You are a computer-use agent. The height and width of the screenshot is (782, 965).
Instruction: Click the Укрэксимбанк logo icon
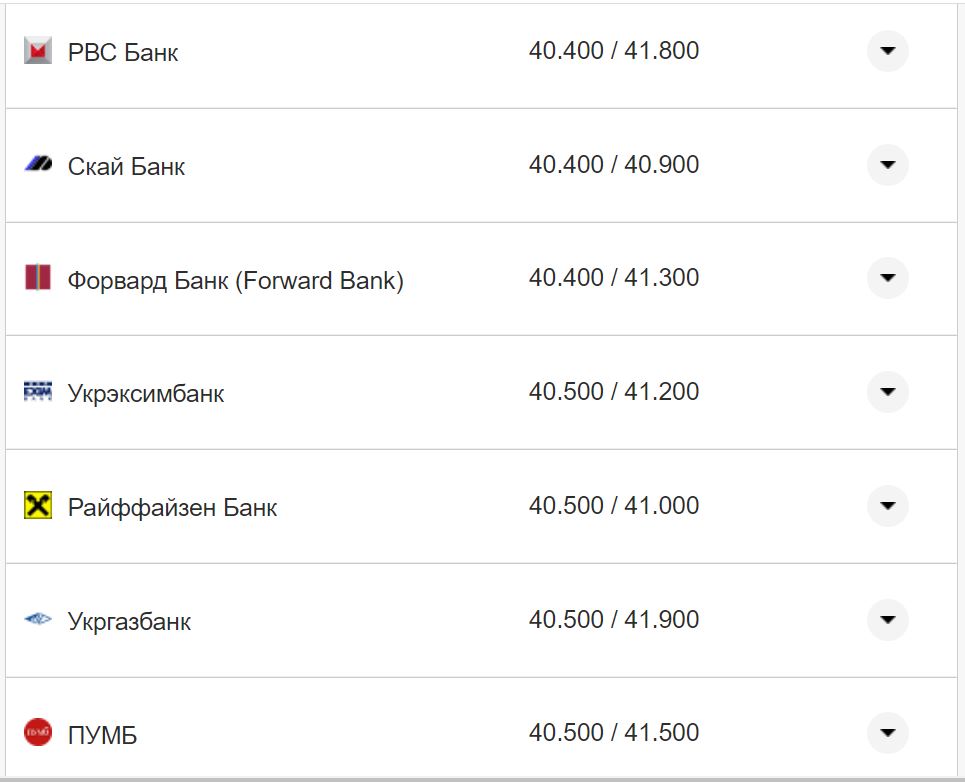point(38,392)
